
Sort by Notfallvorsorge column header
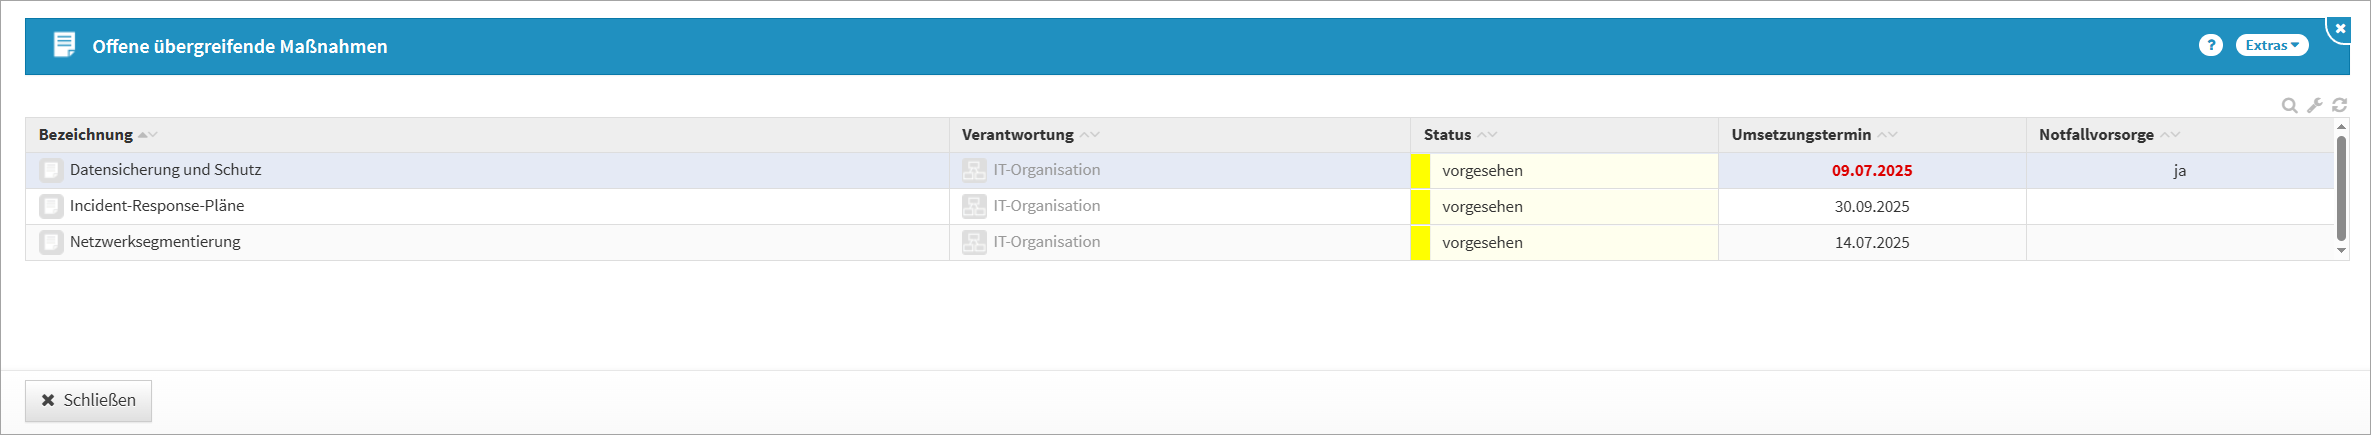tap(2096, 135)
